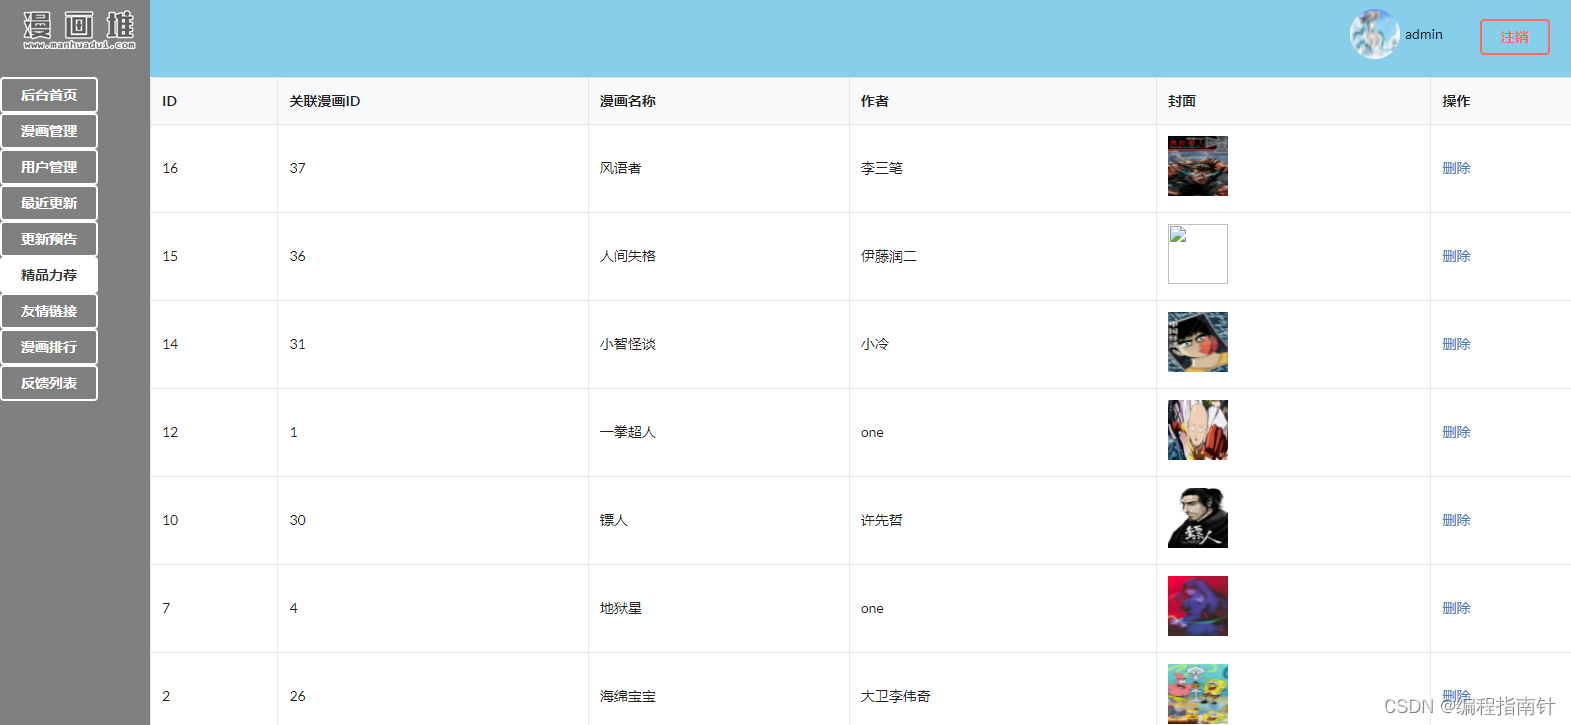Click the 海绵宝宝 cover thumbnail

1198,694
